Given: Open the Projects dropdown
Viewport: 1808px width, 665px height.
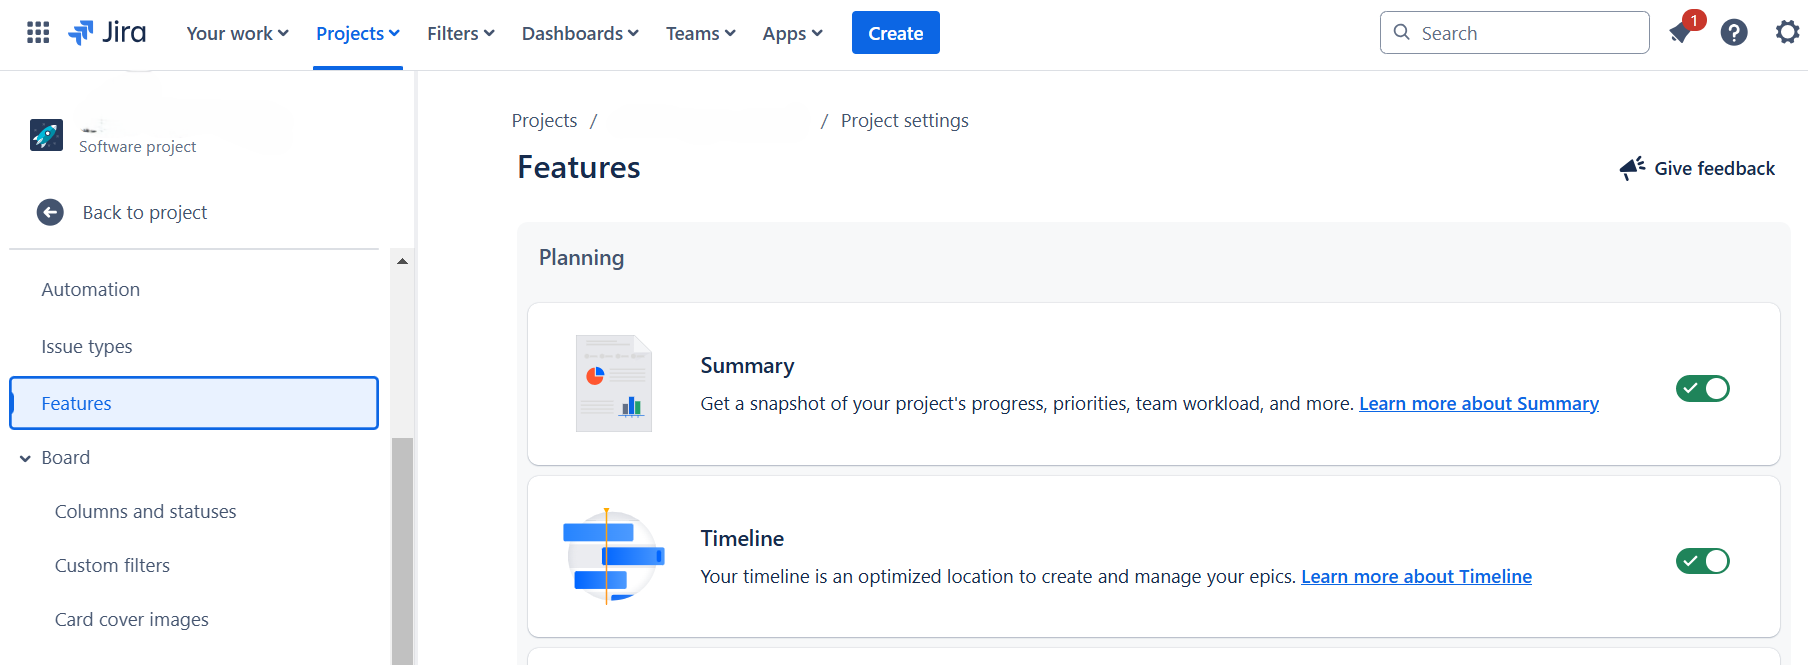Looking at the screenshot, I should tap(357, 33).
